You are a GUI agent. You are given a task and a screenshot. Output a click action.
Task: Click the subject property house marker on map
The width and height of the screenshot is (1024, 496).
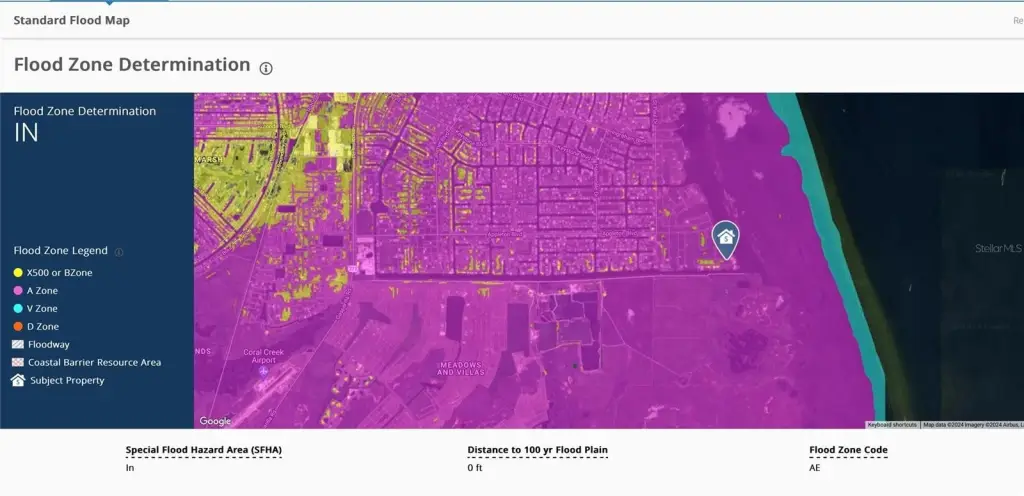point(726,237)
